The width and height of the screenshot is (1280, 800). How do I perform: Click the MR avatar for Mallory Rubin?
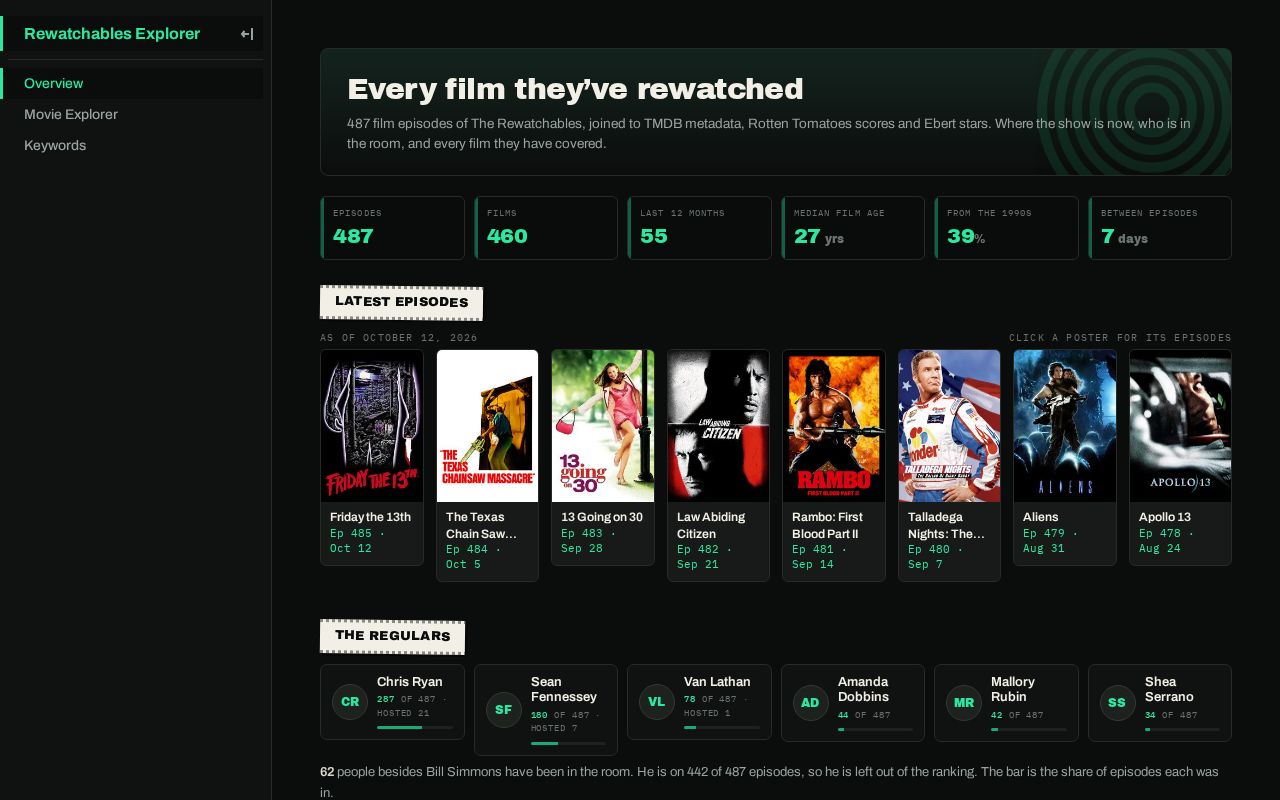(x=964, y=702)
